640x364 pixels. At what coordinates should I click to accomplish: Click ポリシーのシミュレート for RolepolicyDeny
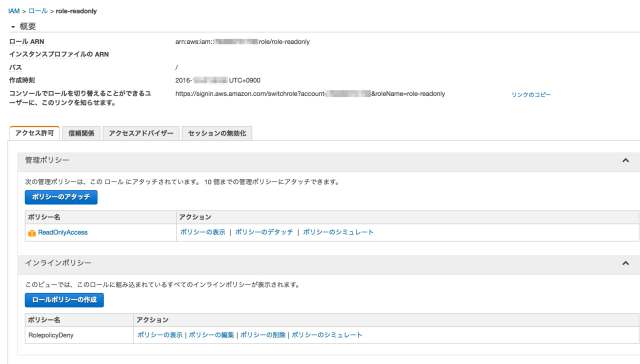tap(327, 335)
